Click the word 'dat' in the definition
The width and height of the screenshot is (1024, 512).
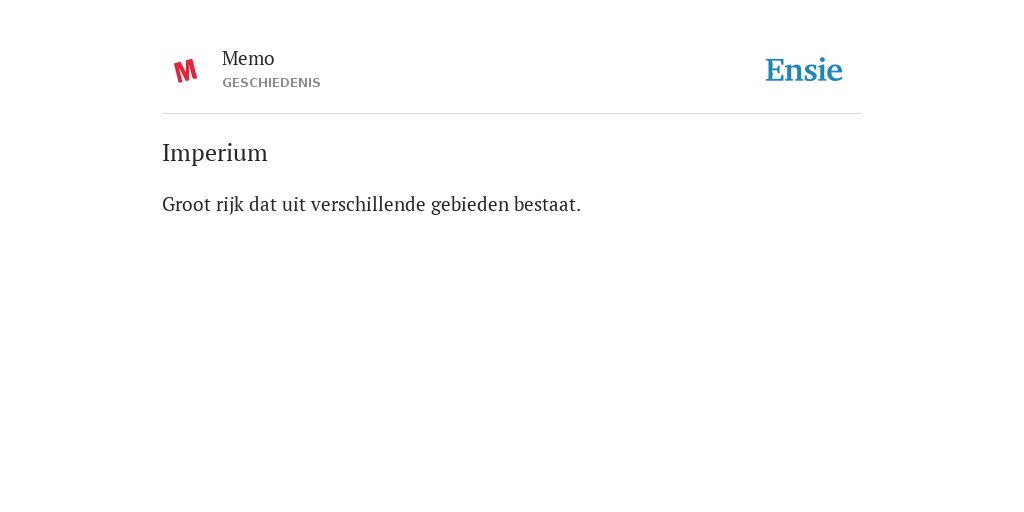263,204
